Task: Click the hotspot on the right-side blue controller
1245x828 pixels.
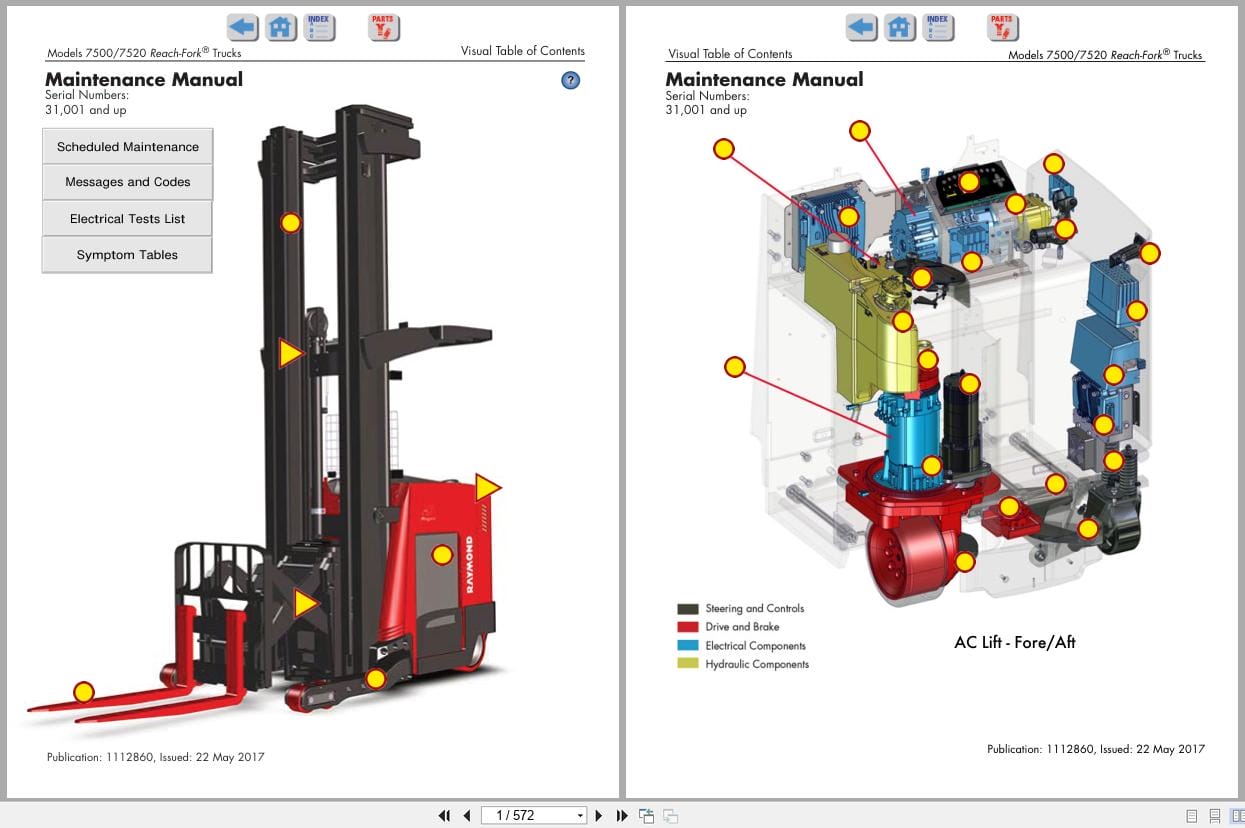Action: click(x=1136, y=311)
